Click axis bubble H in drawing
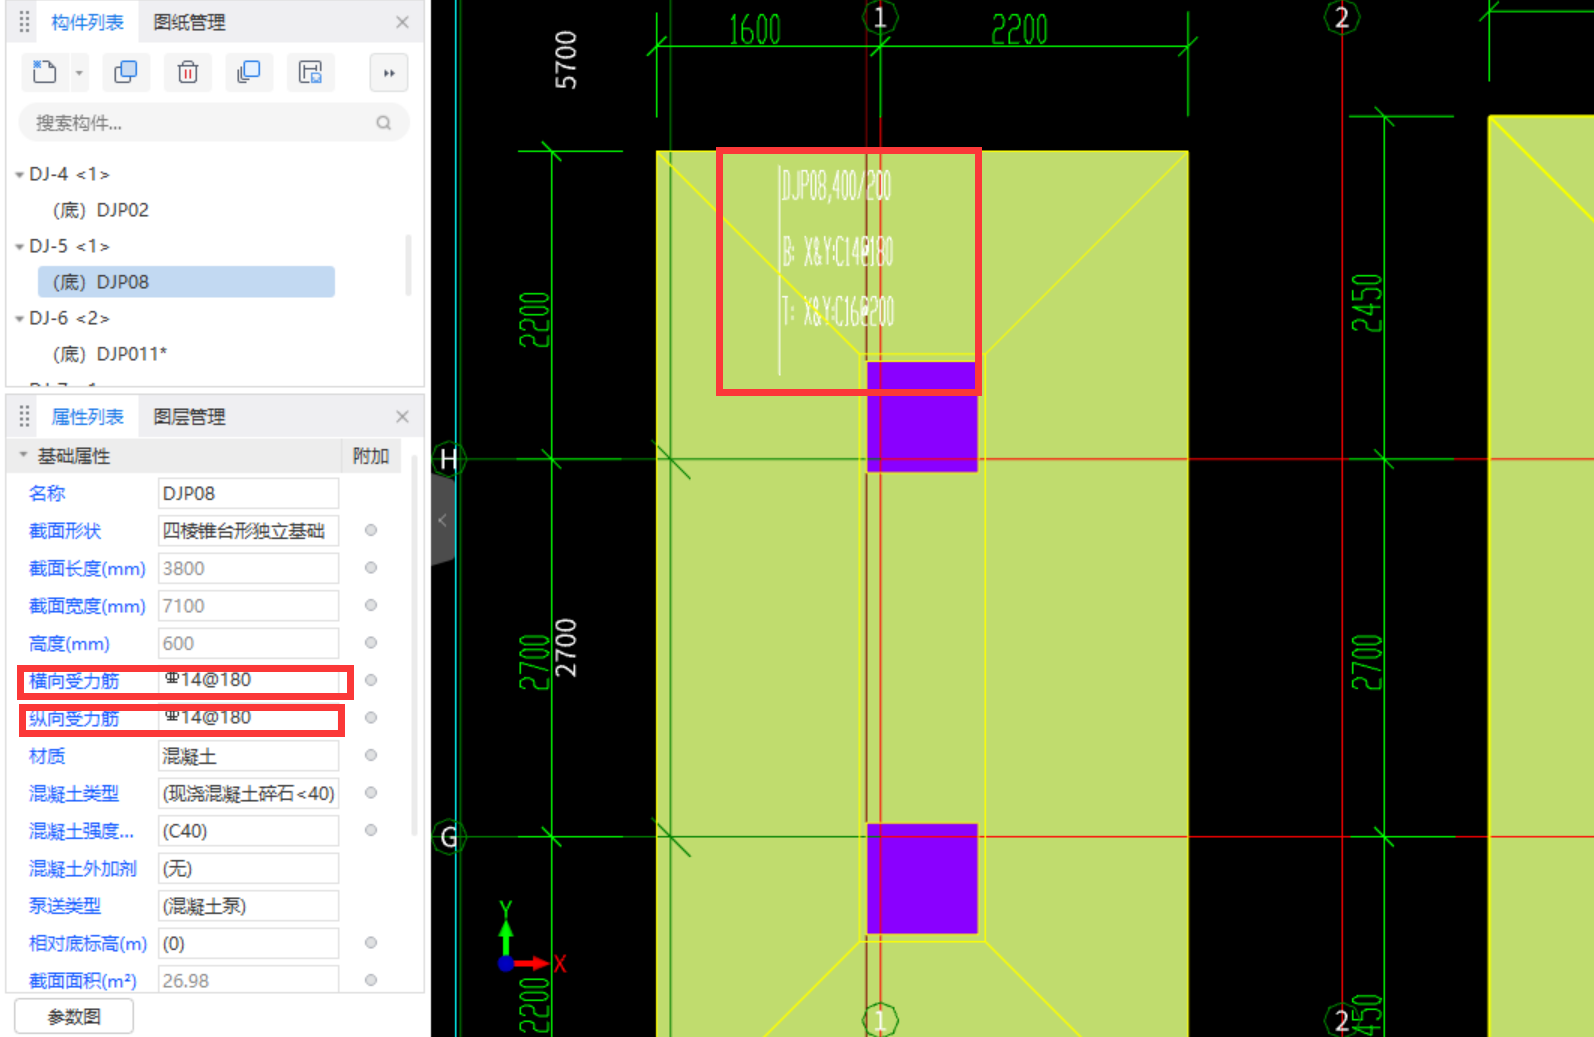This screenshot has width=1594, height=1037. click(448, 460)
